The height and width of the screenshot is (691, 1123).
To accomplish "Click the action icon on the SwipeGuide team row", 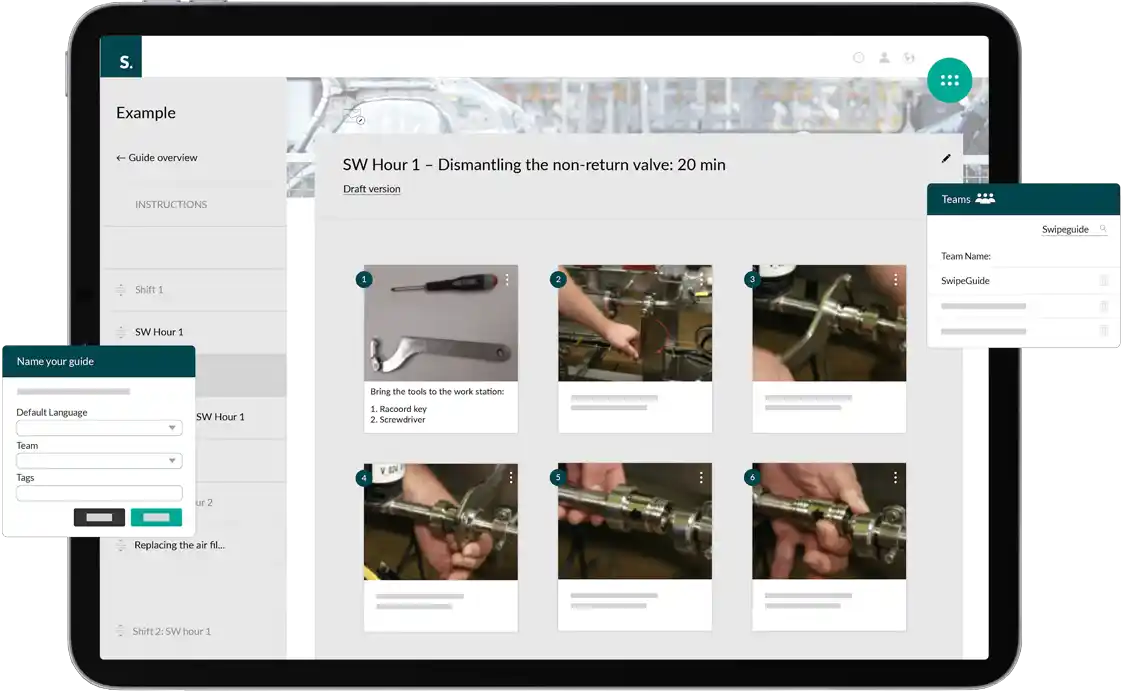I will tap(1104, 281).
